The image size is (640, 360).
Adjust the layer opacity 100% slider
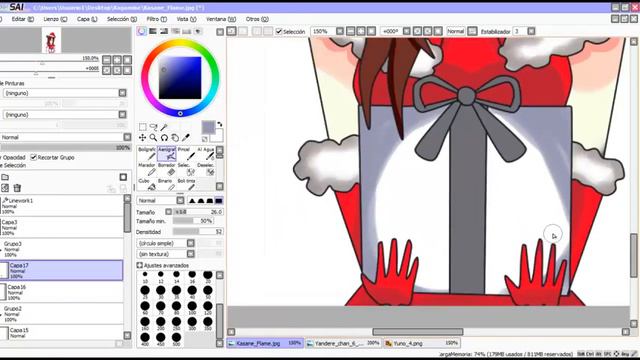click(65, 148)
